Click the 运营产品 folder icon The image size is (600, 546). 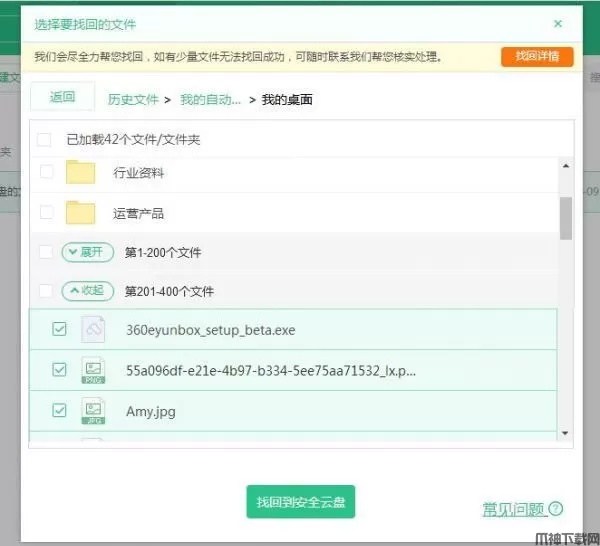80,213
